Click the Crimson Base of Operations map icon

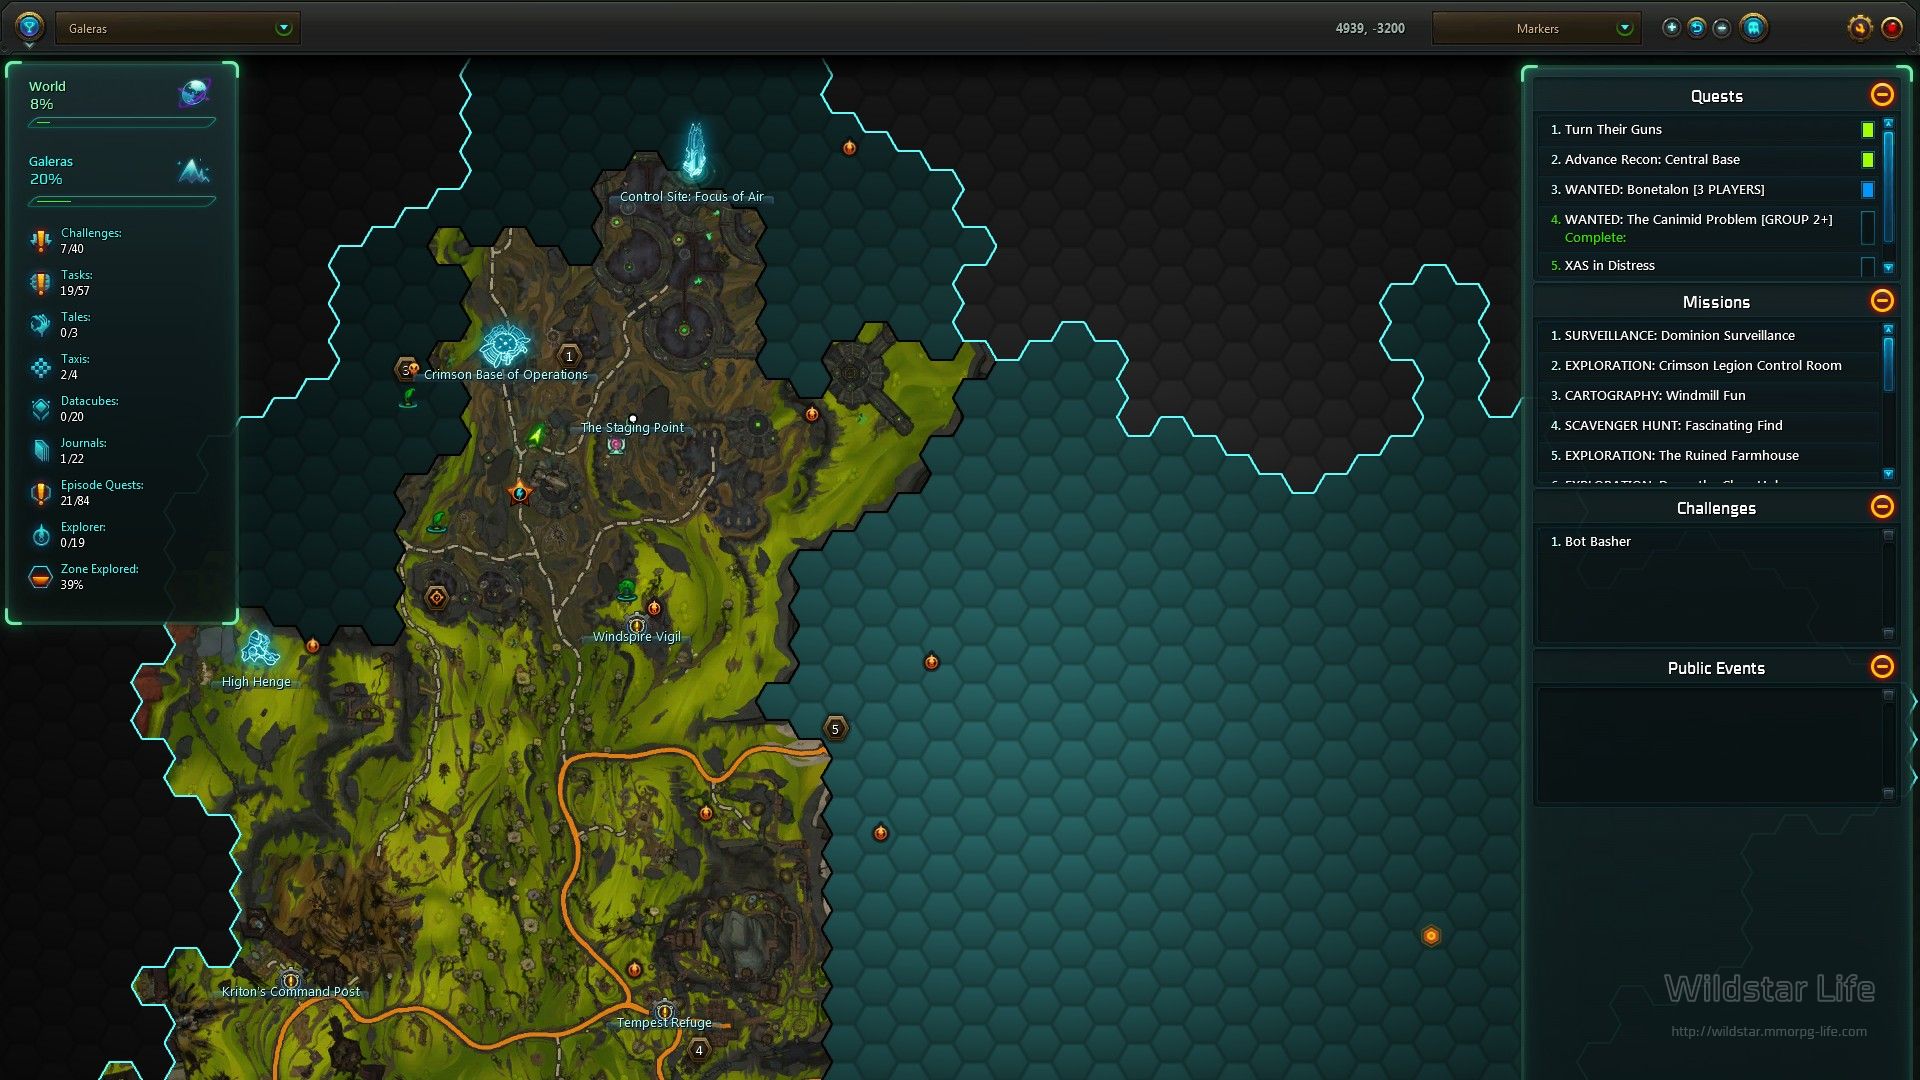(504, 345)
